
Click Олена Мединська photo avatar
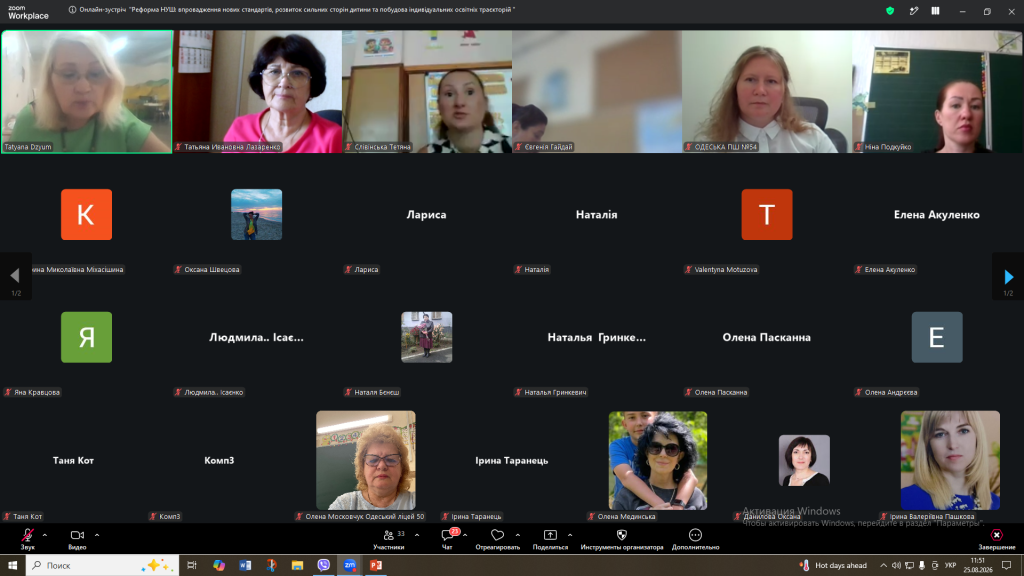click(658, 460)
